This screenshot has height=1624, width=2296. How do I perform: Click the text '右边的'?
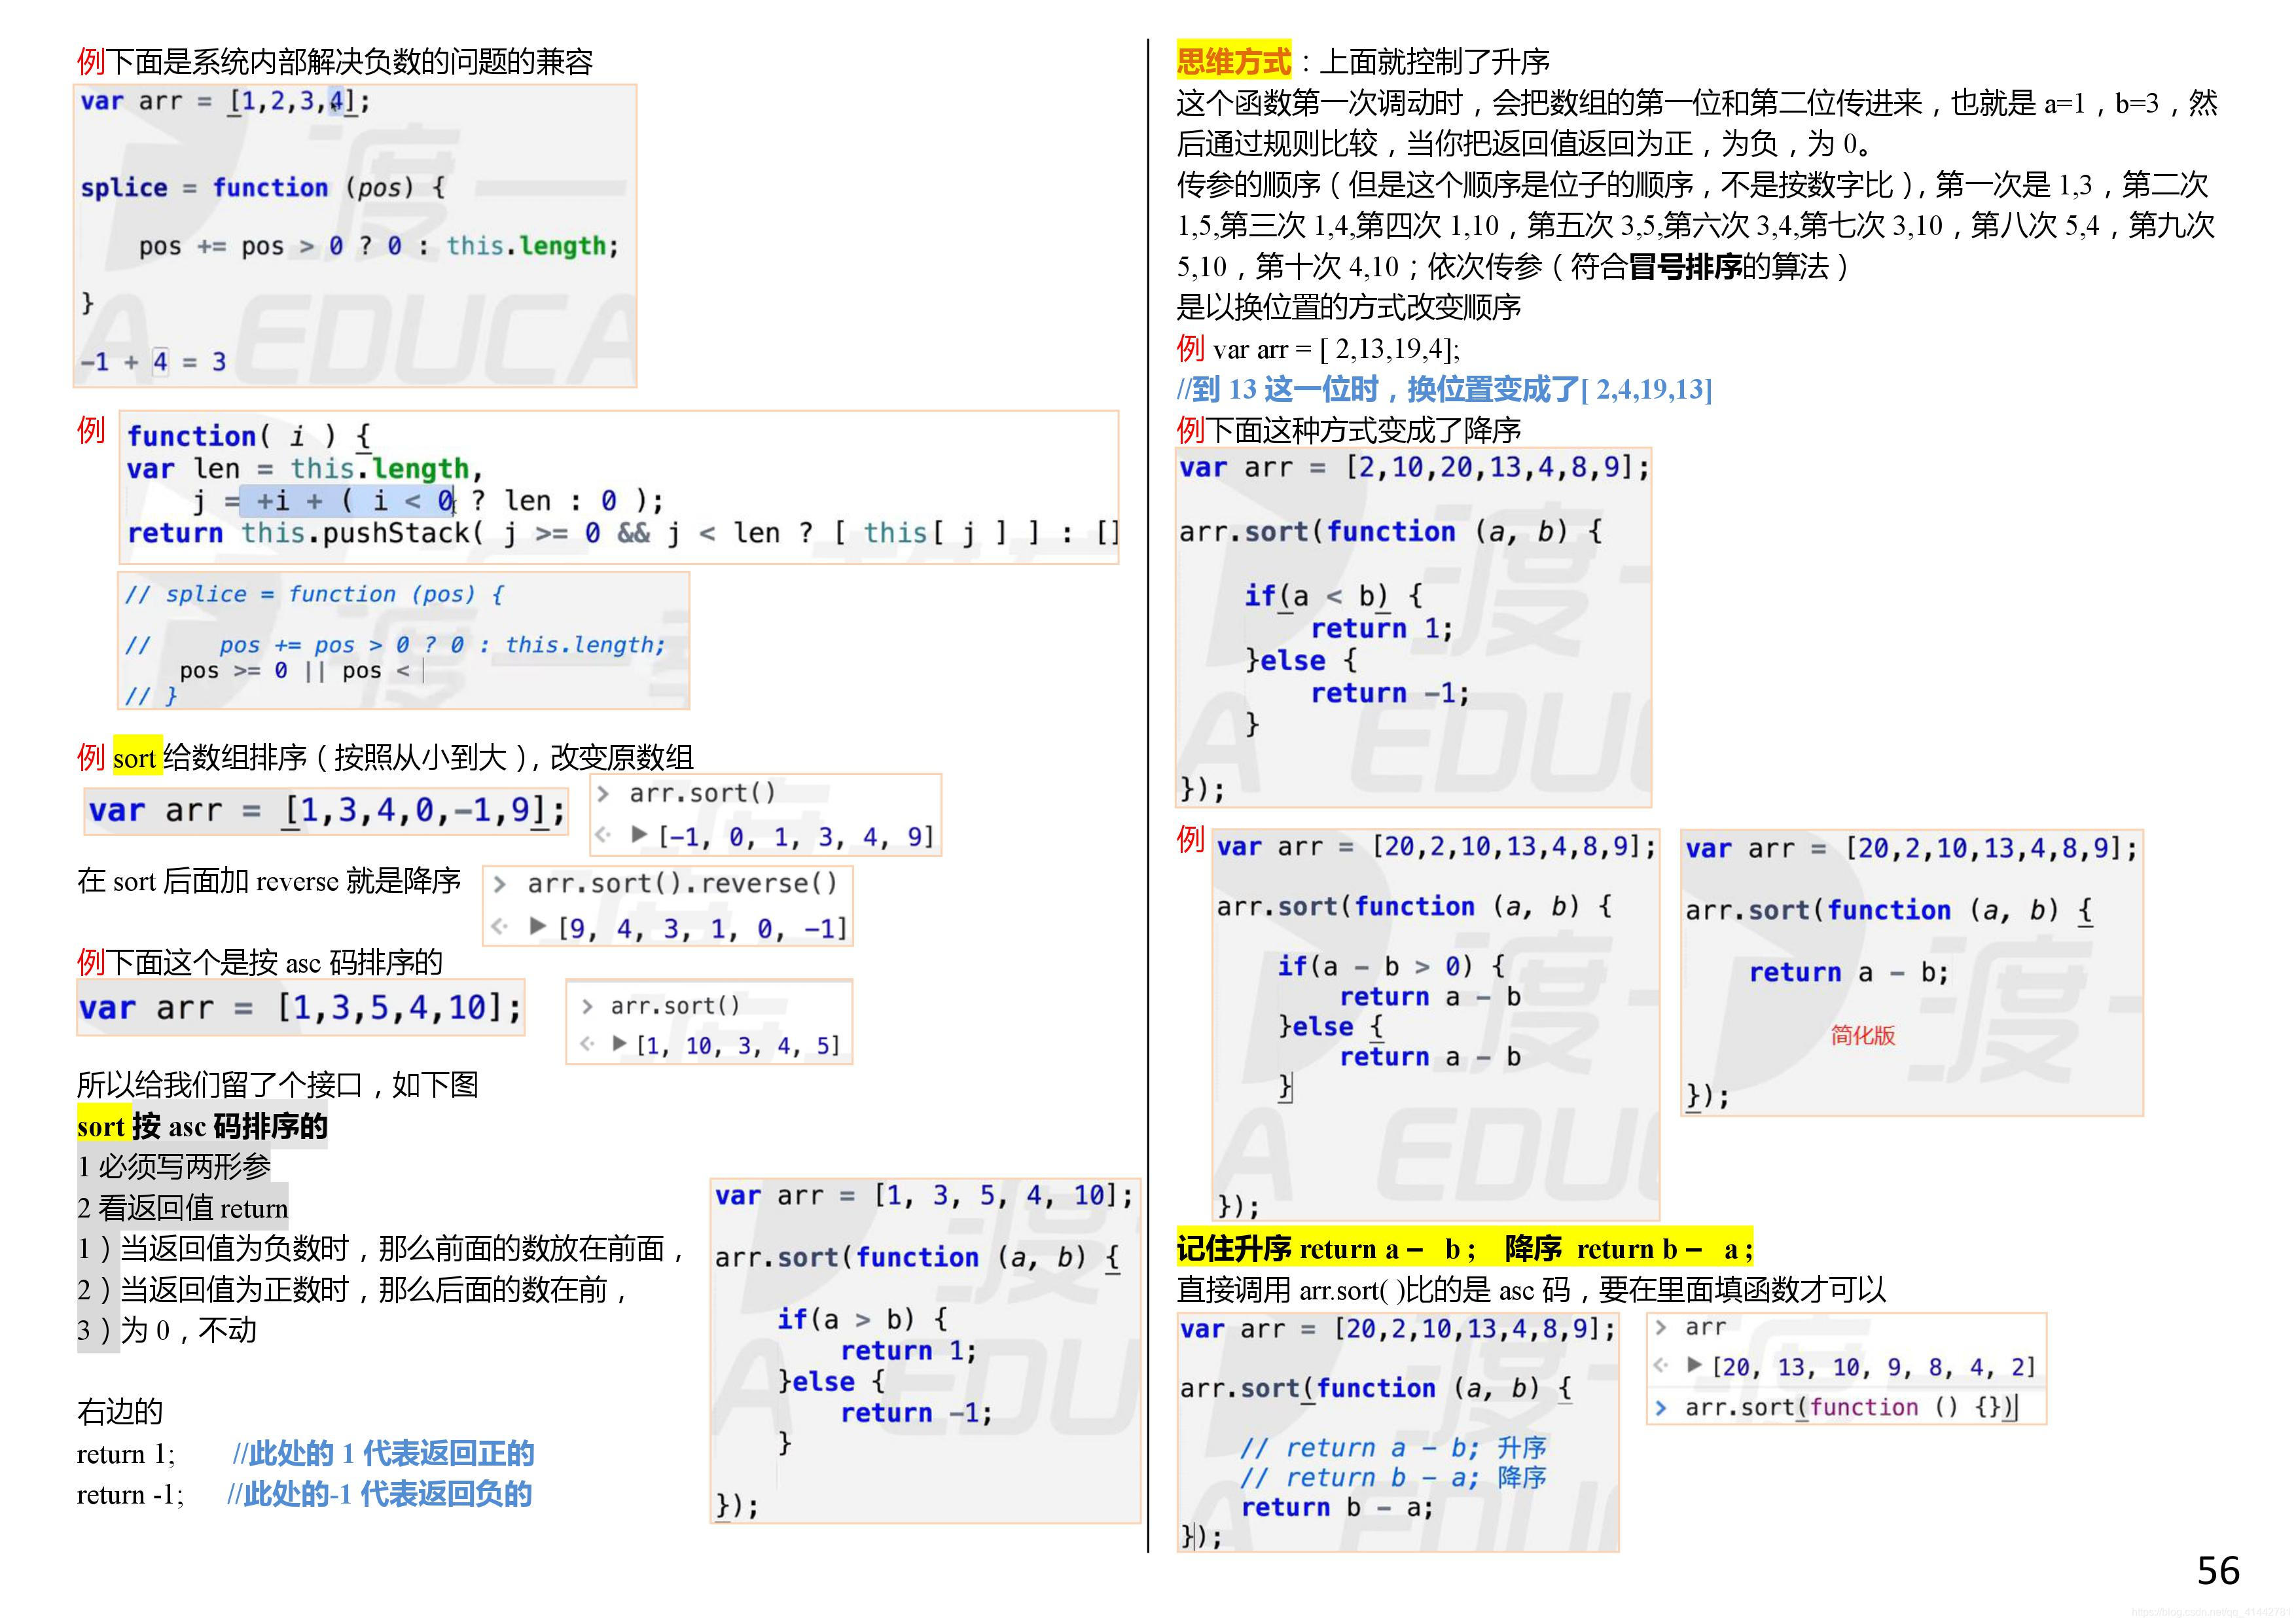tap(120, 1413)
